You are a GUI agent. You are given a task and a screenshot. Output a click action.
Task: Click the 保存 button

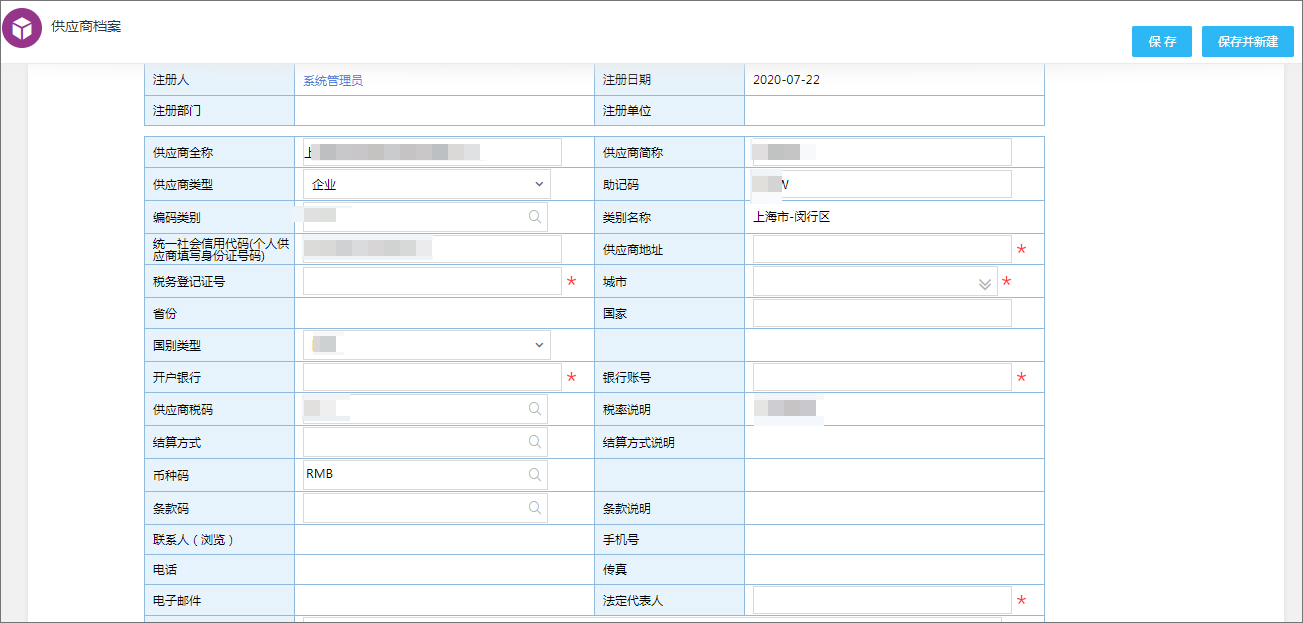(1161, 41)
